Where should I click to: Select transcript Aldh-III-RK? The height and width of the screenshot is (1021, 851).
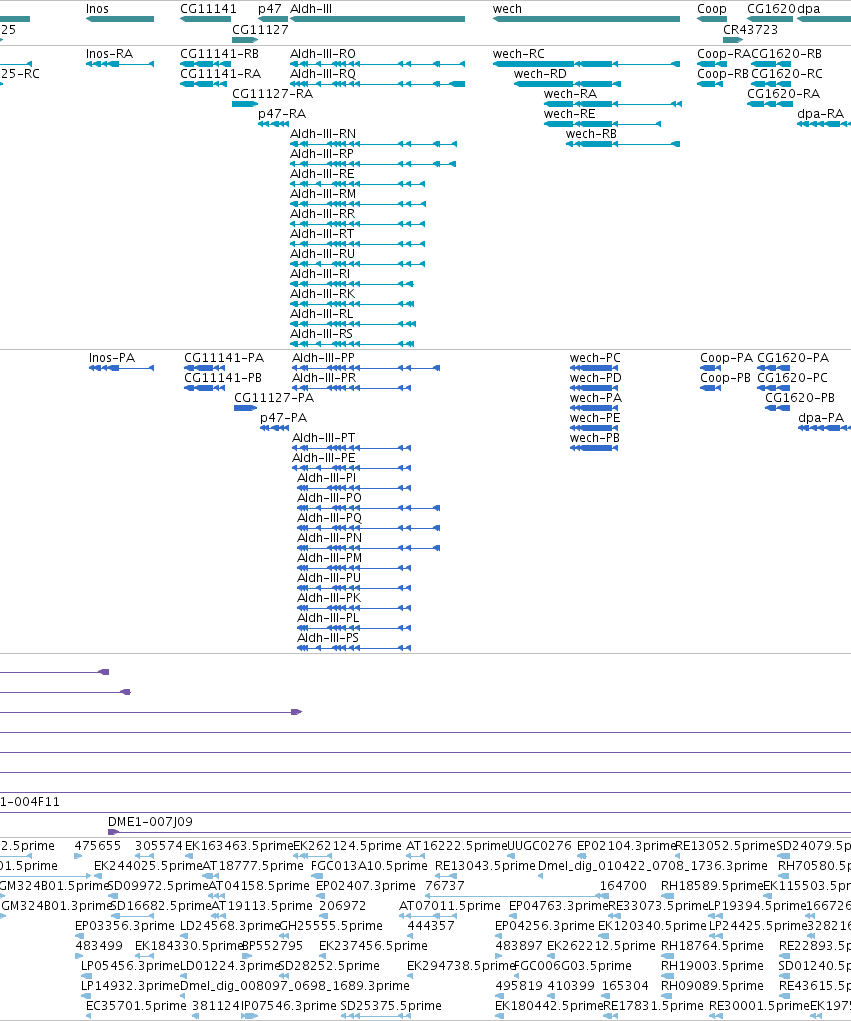pos(352,304)
